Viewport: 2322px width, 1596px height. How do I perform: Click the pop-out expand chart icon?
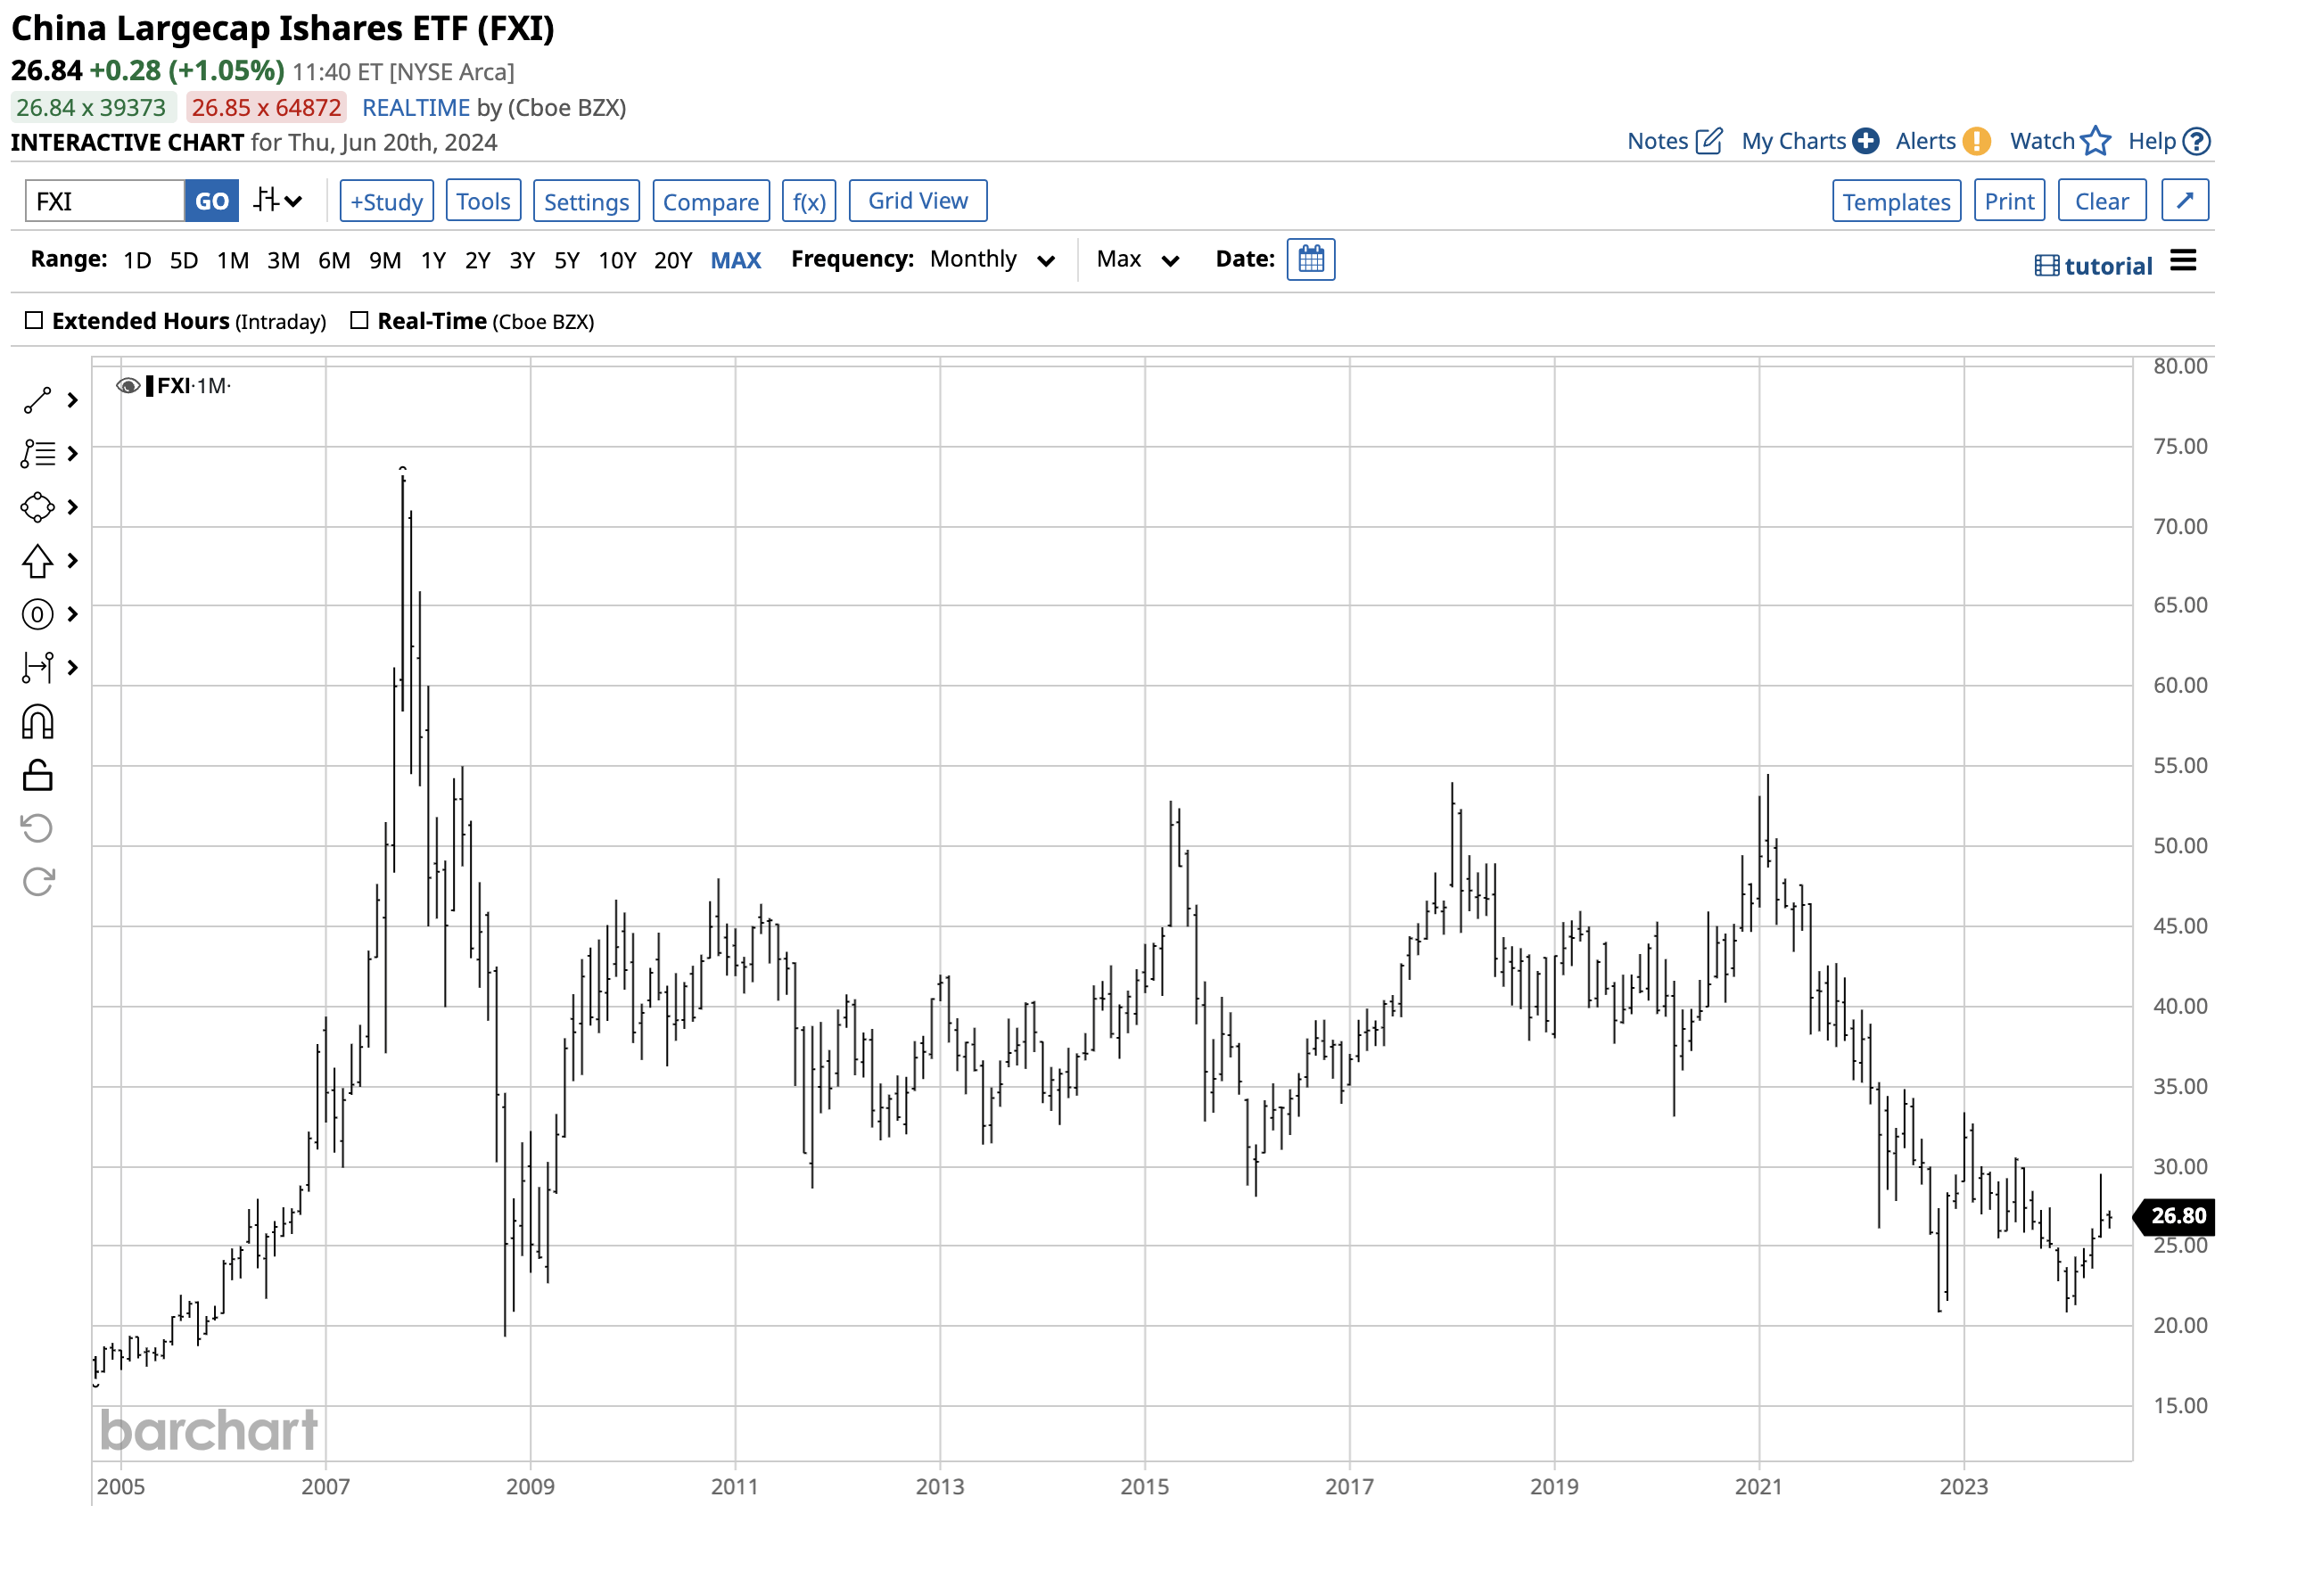[2184, 201]
